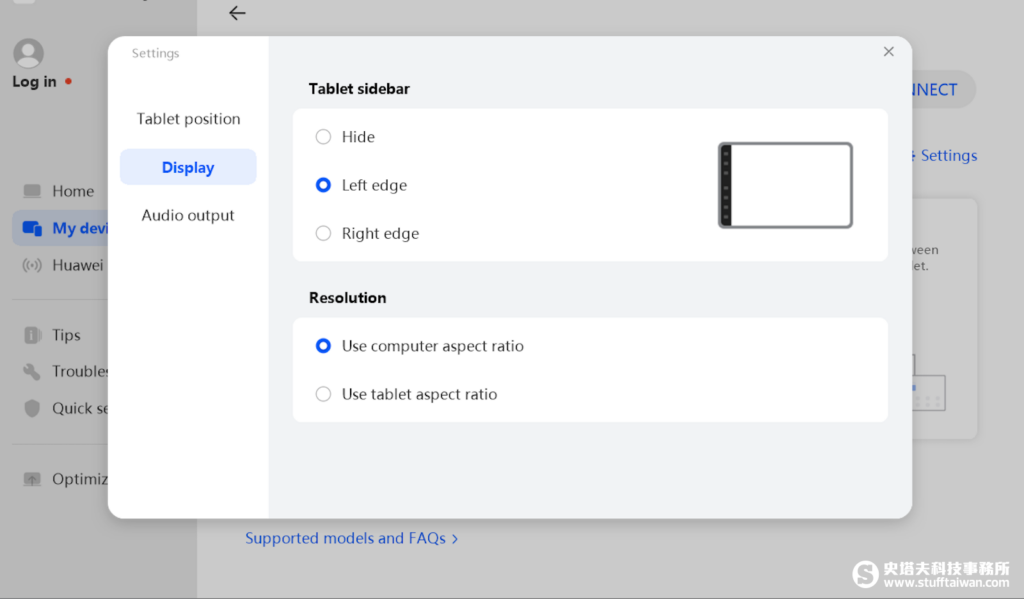Click the Troubleshooting wrench icon
This screenshot has height=599, width=1024.
32,372
